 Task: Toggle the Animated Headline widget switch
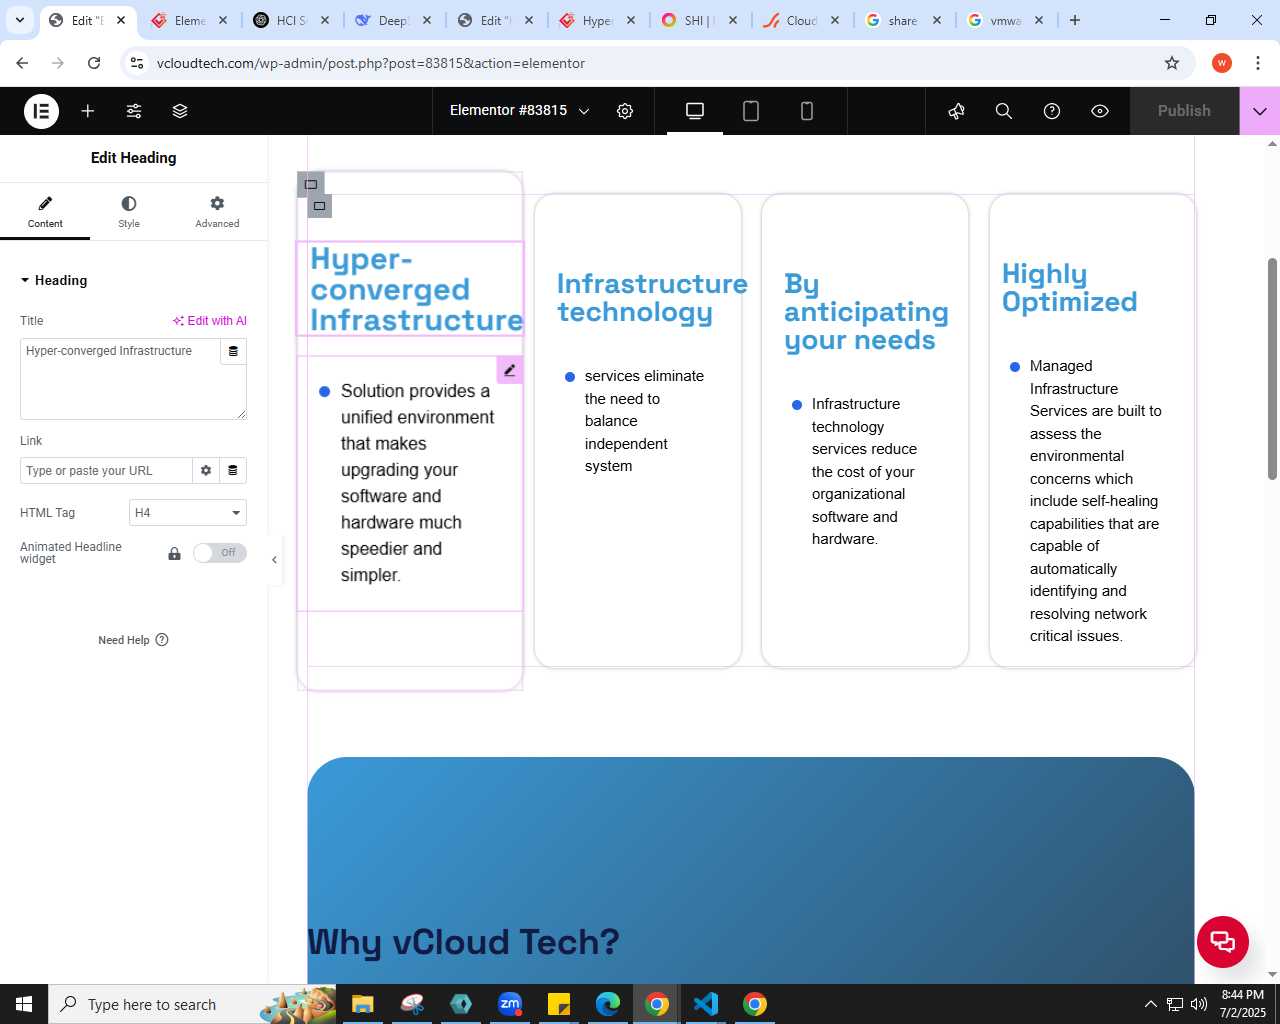click(220, 553)
